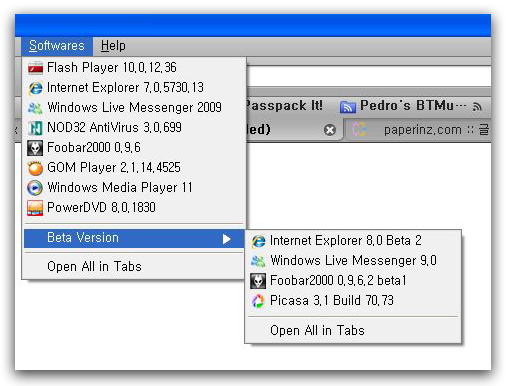Click the PowerDVD icon
Viewport: 506px width, 386px height.
click(x=35, y=208)
